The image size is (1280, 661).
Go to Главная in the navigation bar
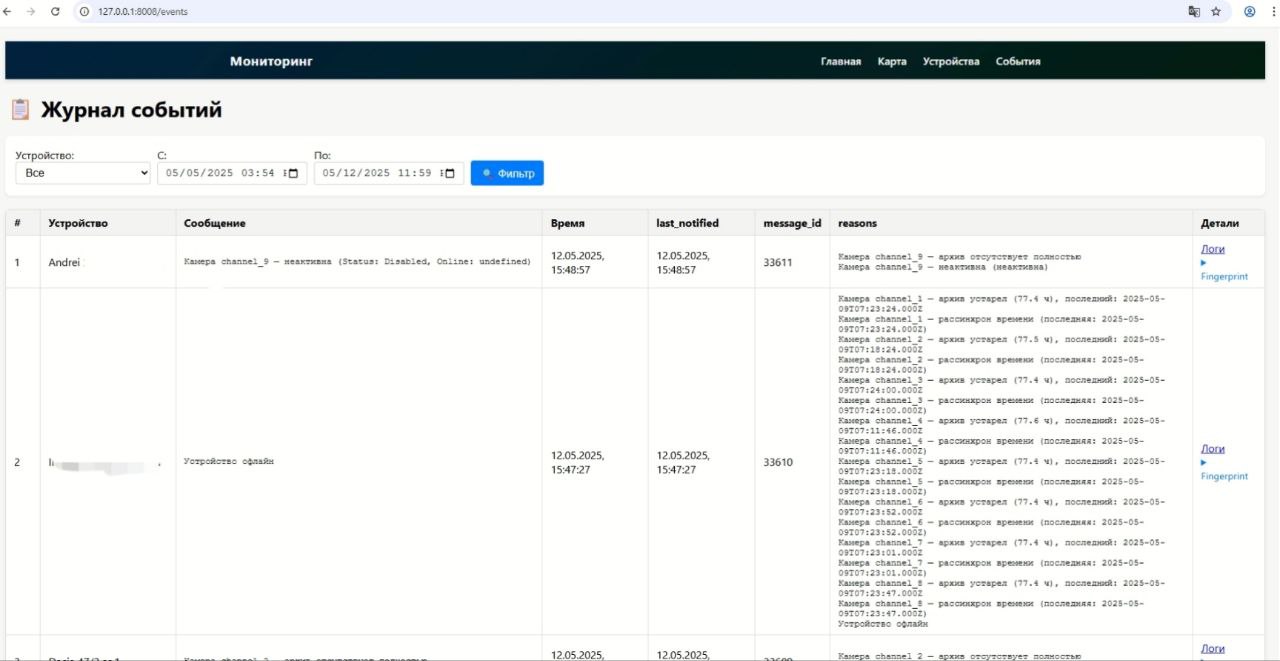click(840, 61)
